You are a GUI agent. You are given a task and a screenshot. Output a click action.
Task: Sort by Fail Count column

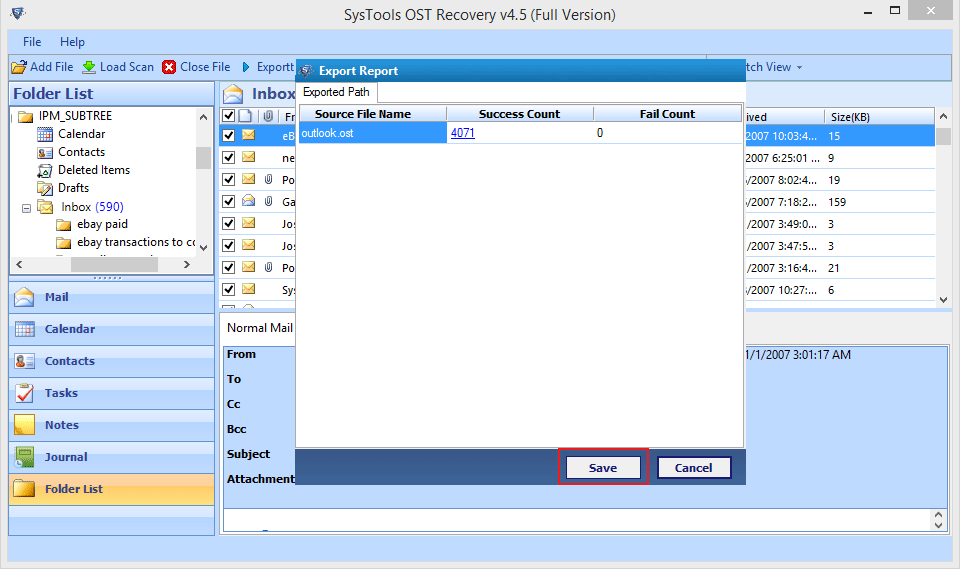click(x=667, y=114)
